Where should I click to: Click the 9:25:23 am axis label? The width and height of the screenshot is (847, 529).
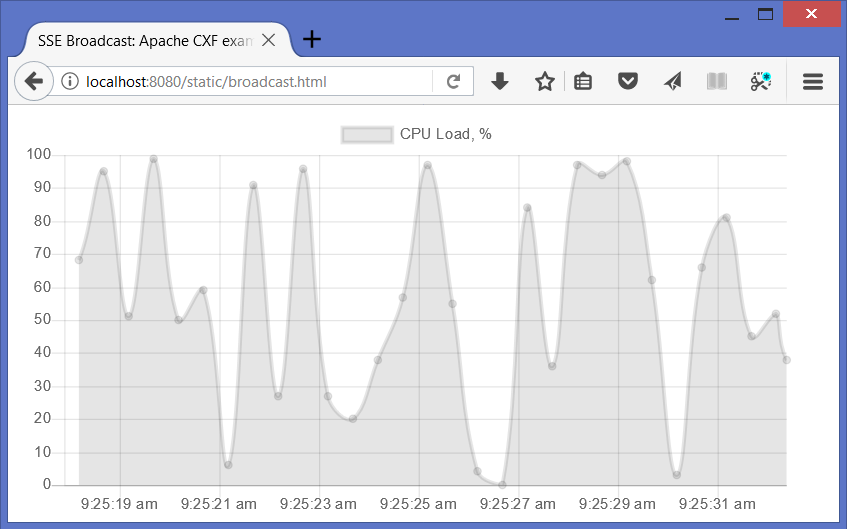pyautogui.click(x=318, y=504)
